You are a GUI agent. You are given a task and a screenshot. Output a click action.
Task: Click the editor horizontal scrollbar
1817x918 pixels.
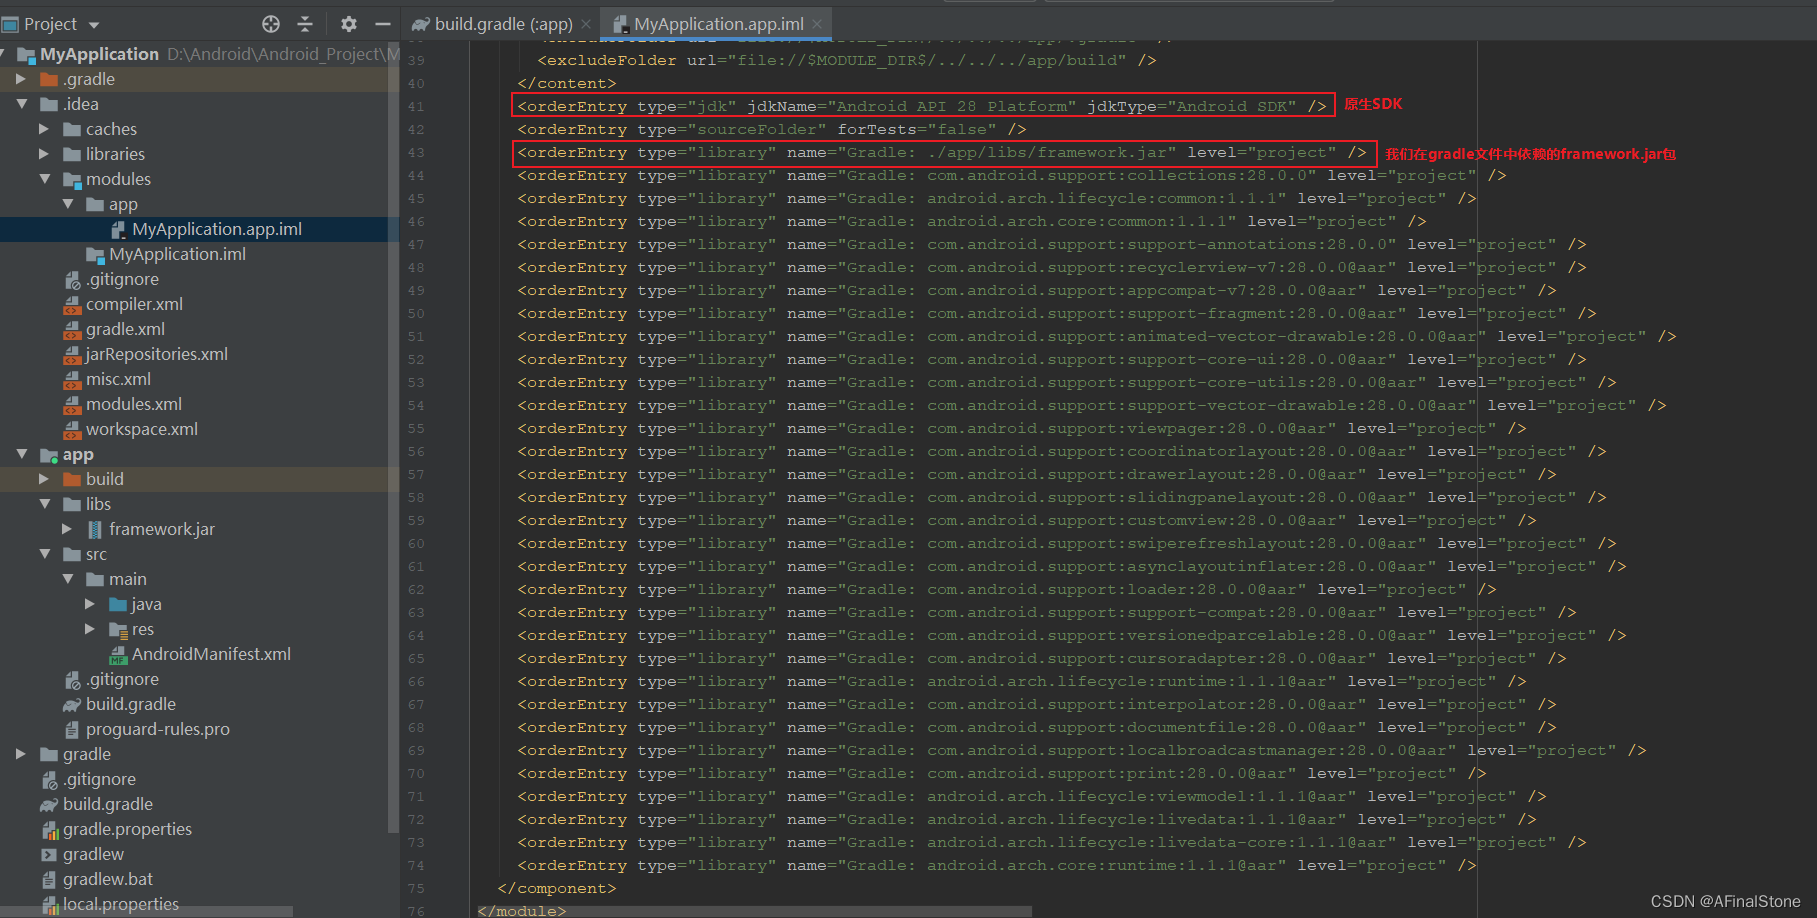755,911
